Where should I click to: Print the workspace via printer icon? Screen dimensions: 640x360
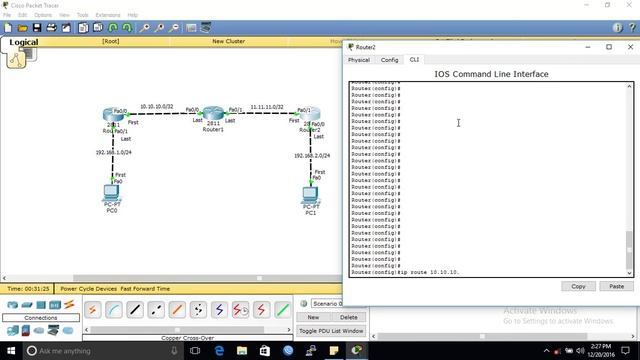coord(51,28)
